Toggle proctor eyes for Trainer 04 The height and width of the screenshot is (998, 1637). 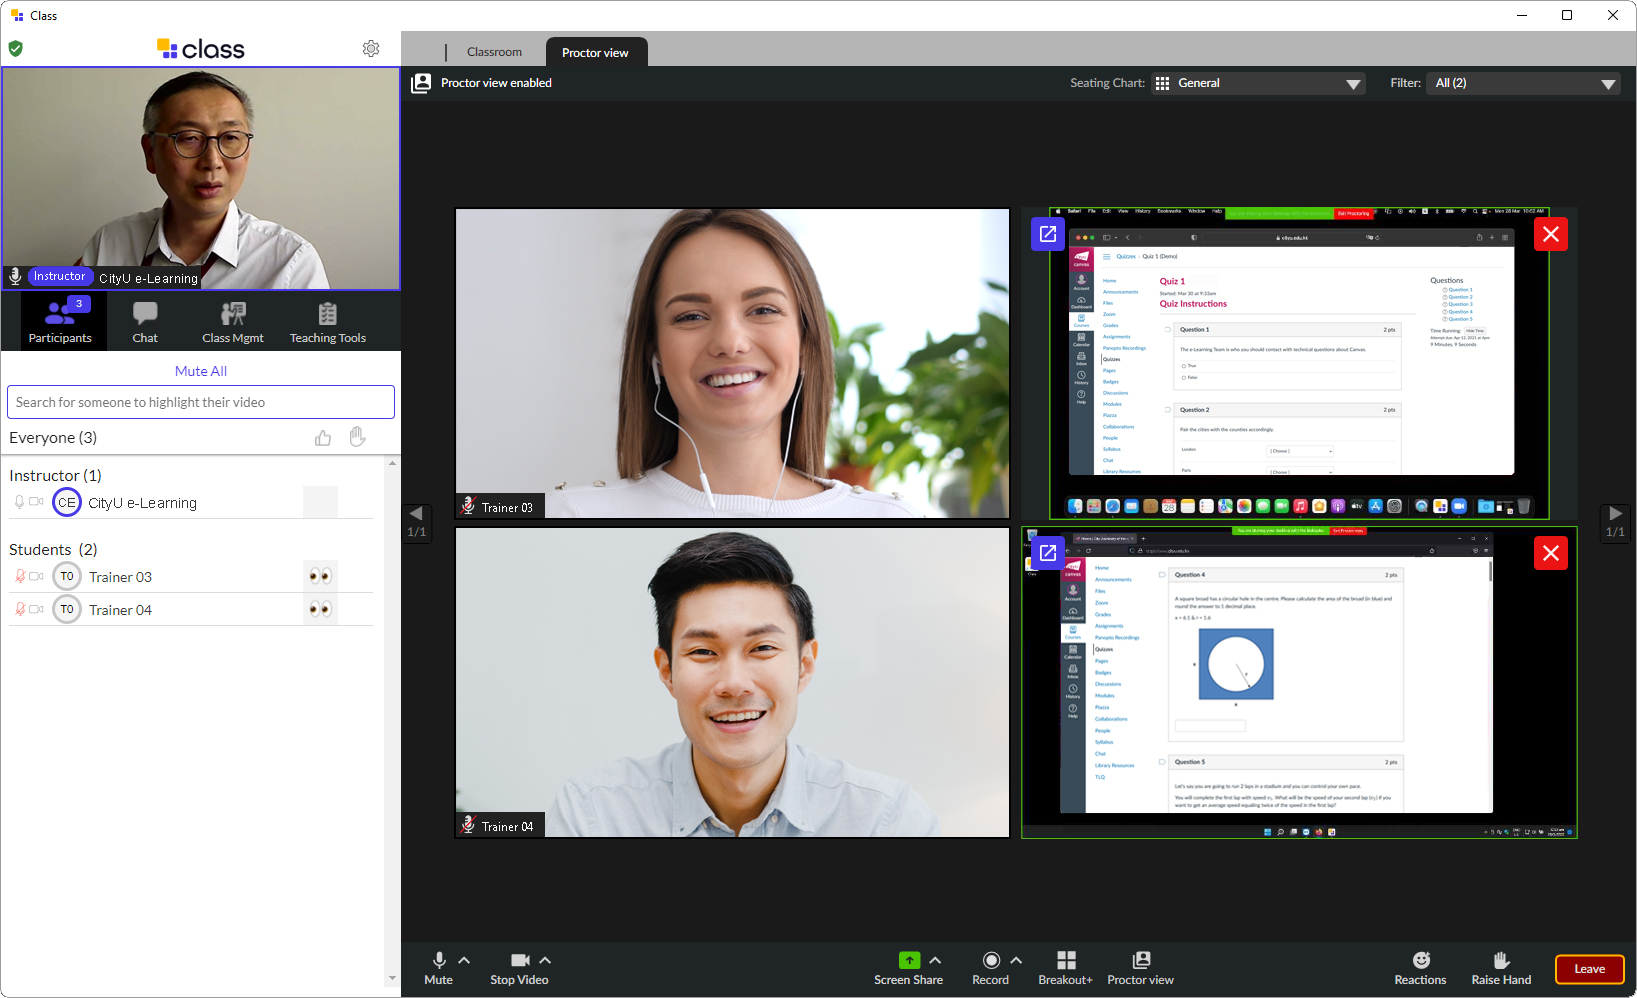tap(320, 609)
